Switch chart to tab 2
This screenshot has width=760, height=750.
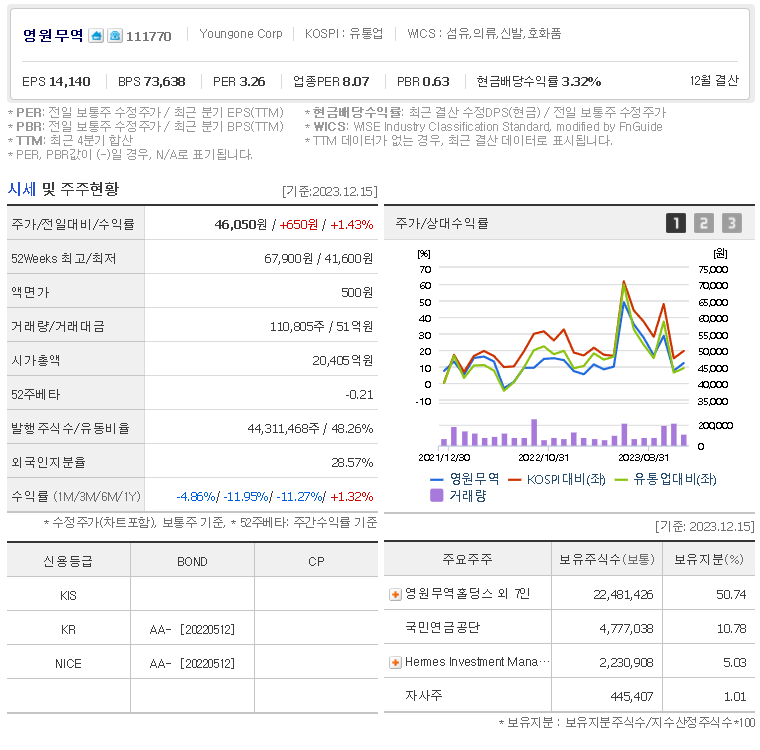click(704, 223)
